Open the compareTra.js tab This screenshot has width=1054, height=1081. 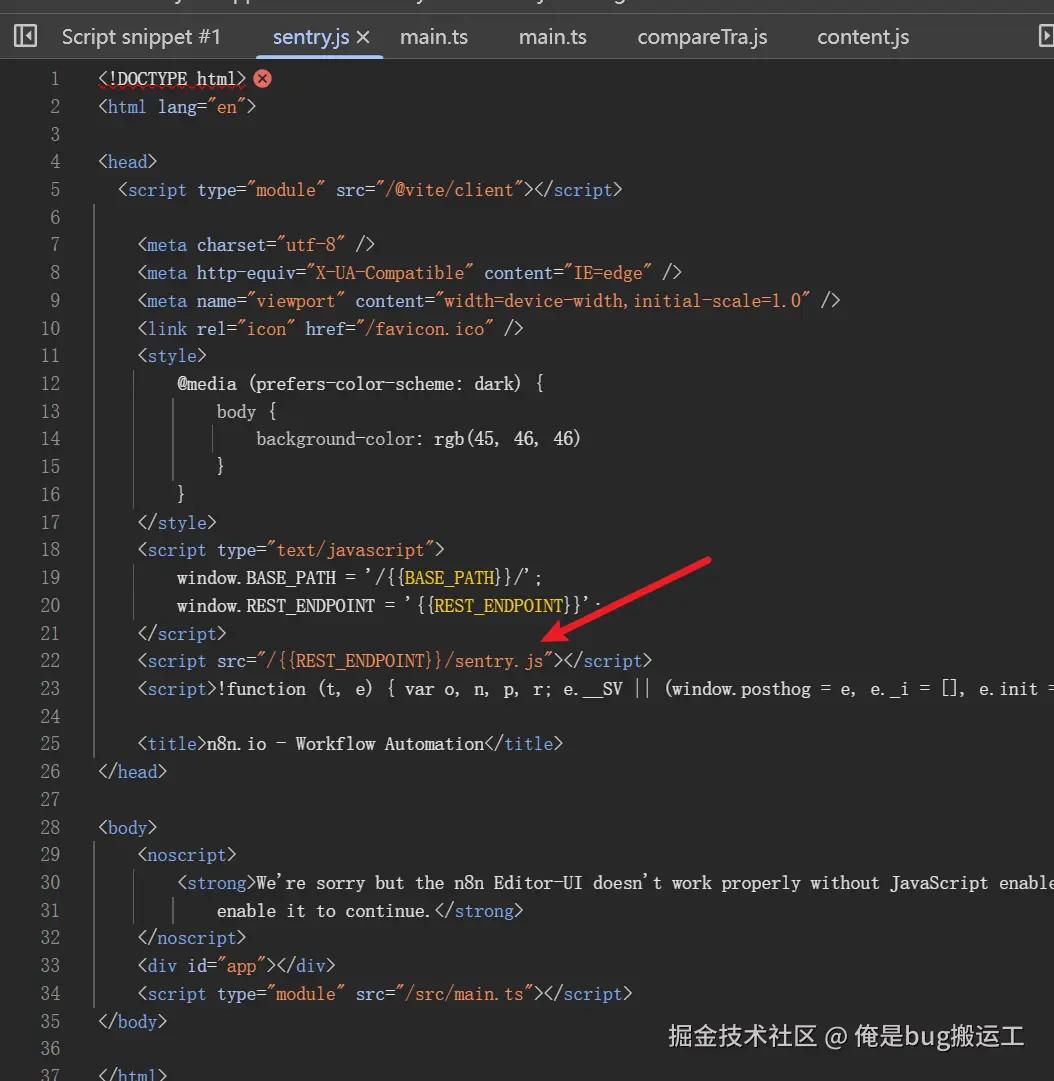702,37
